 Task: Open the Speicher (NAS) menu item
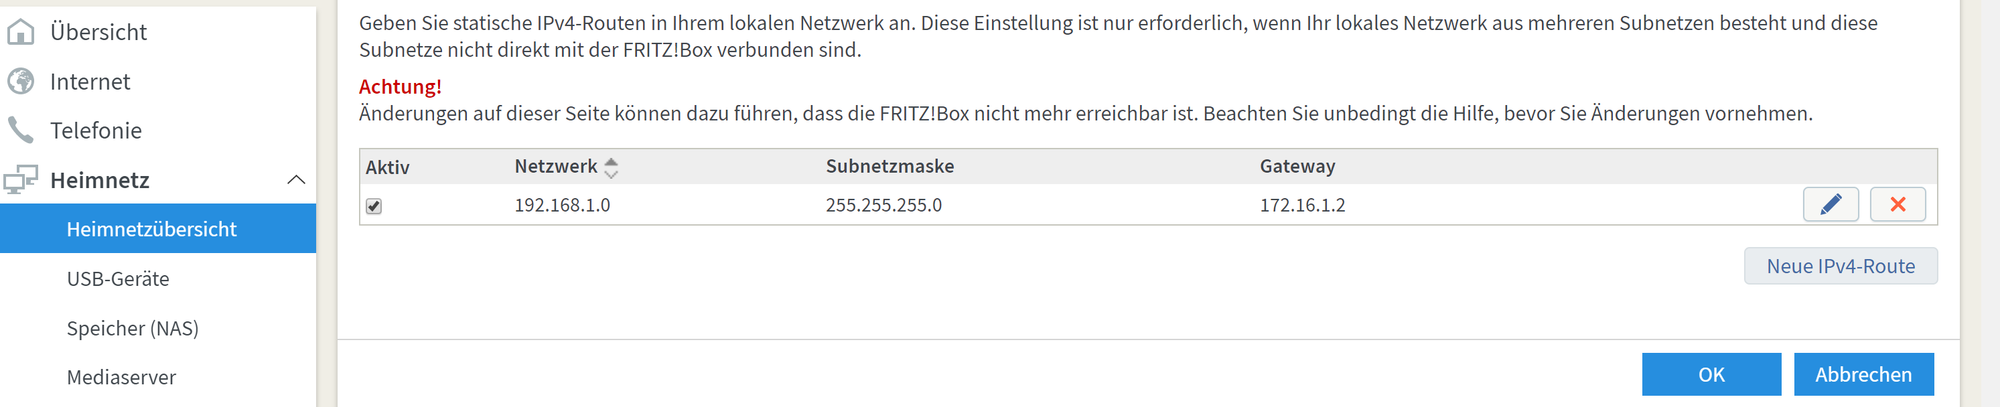pos(133,328)
